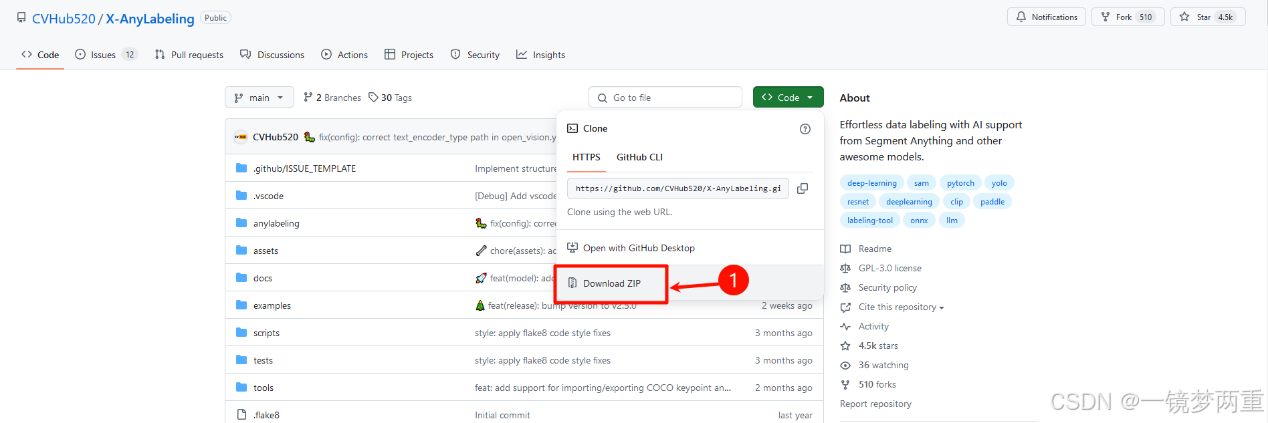Click the file icon beside .flake8
Screen dimensions: 1268x423
[x=241, y=415]
